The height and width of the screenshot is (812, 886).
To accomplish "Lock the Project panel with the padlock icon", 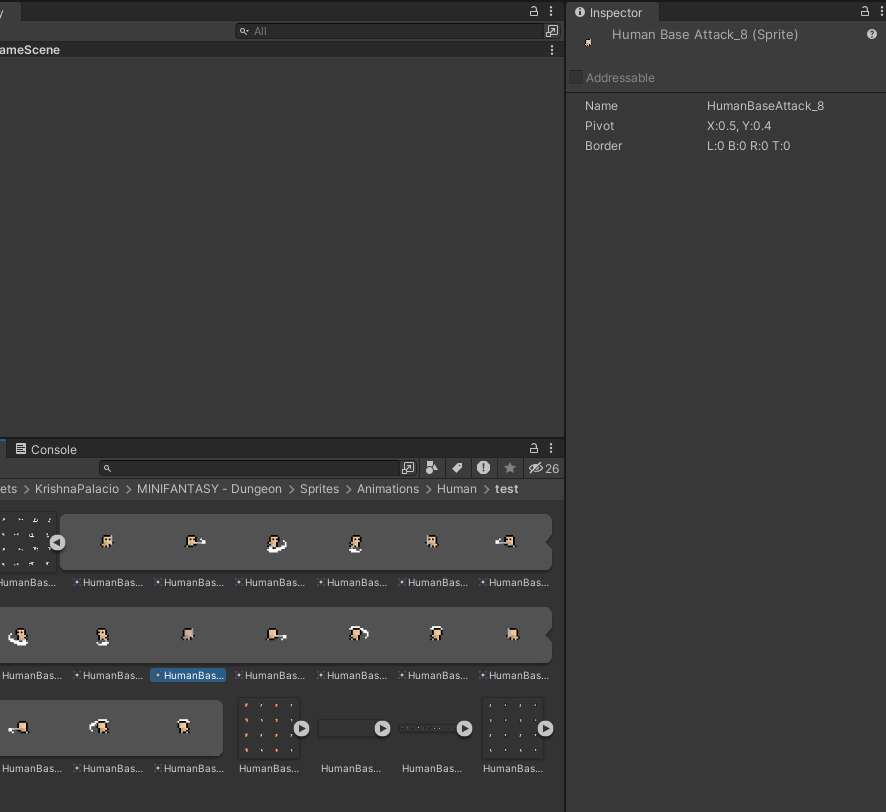I will click(533, 449).
